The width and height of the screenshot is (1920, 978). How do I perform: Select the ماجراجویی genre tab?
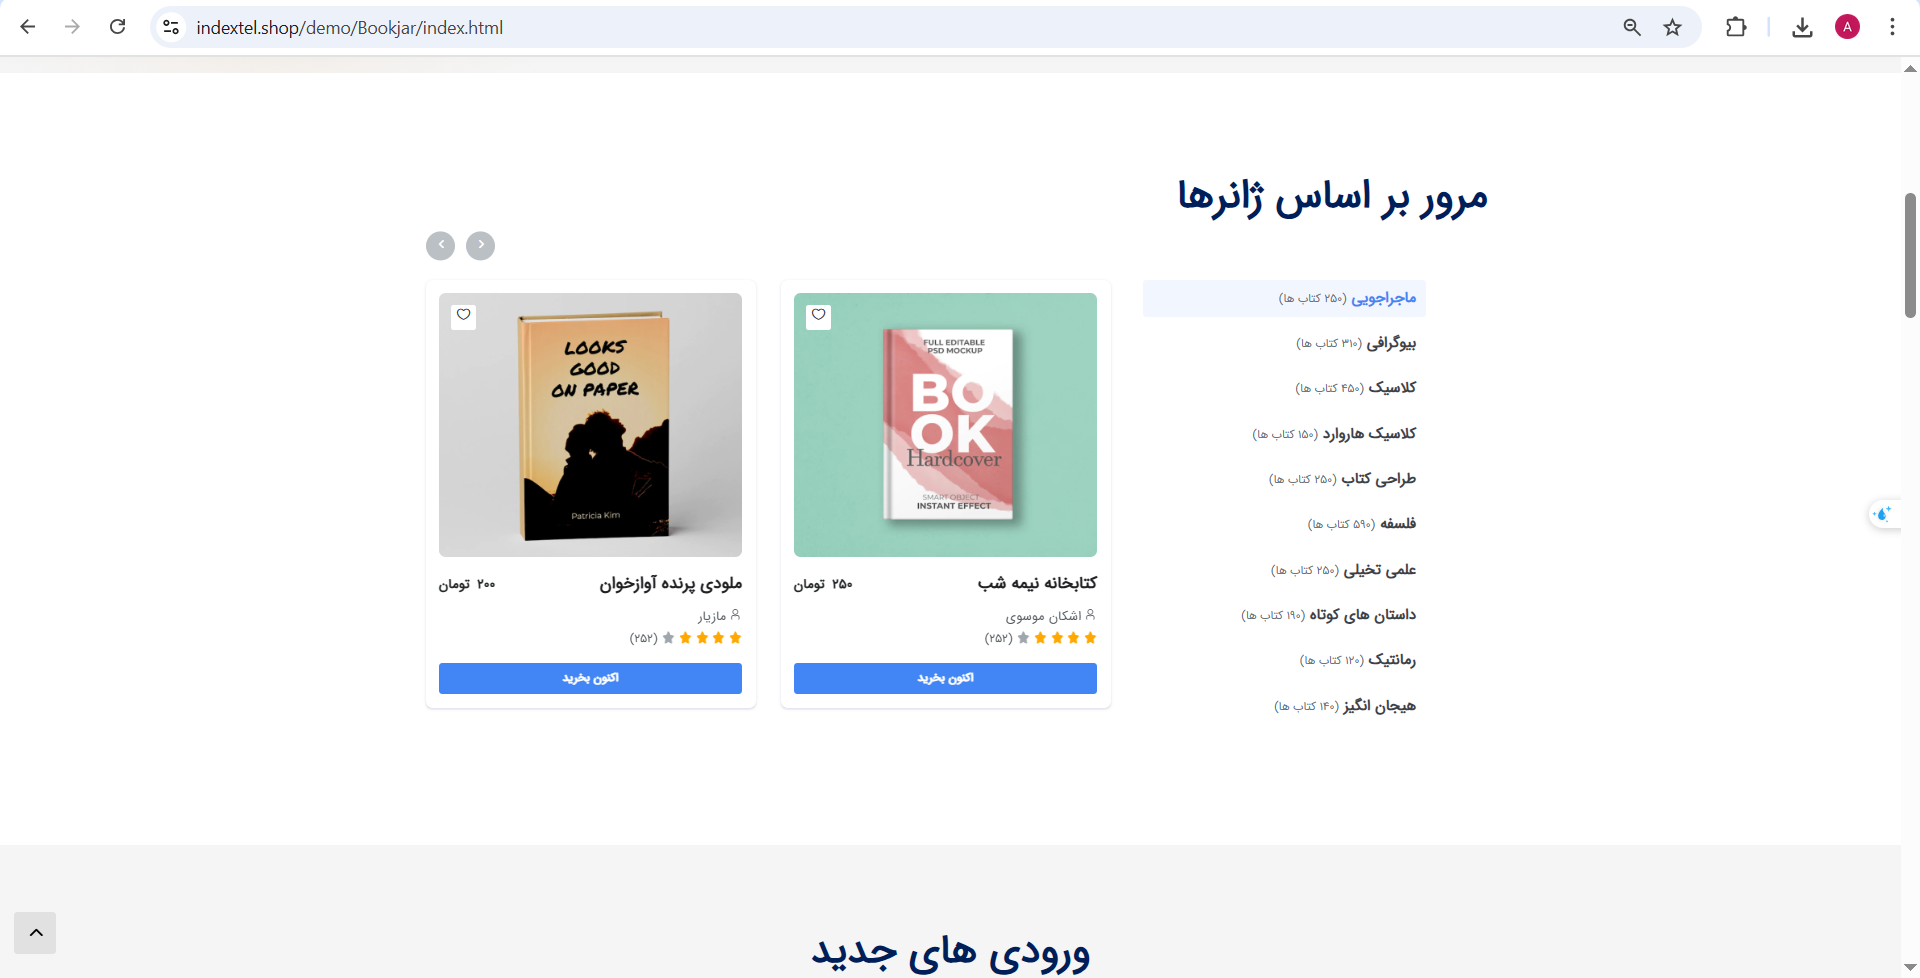[1284, 298]
